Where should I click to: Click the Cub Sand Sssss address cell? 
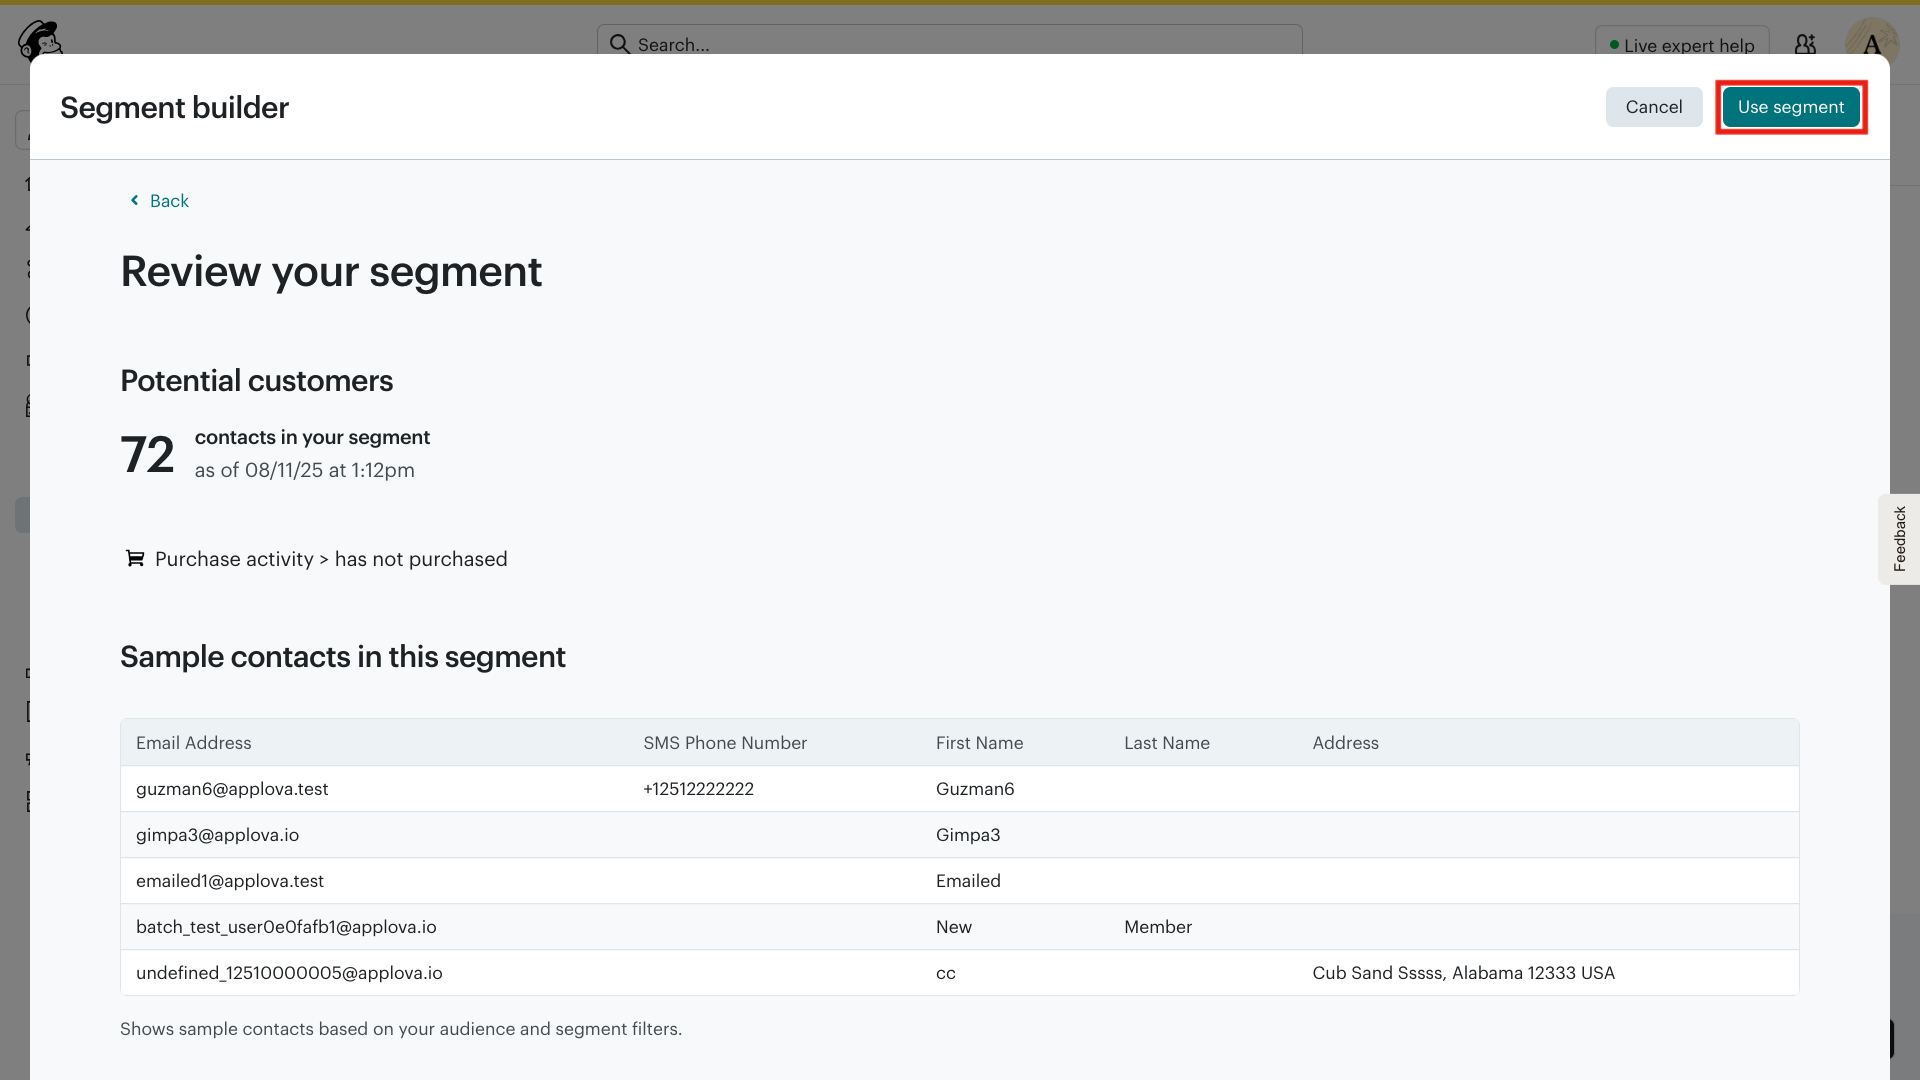1463,973
